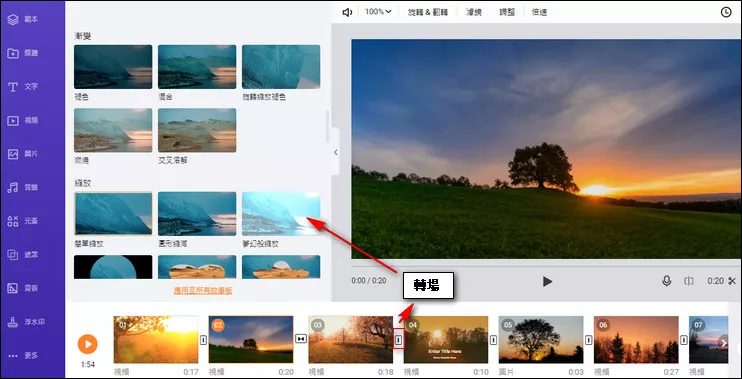
Task: Open the Speed (倍速) toolbar option
Action: [x=539, y=12]
